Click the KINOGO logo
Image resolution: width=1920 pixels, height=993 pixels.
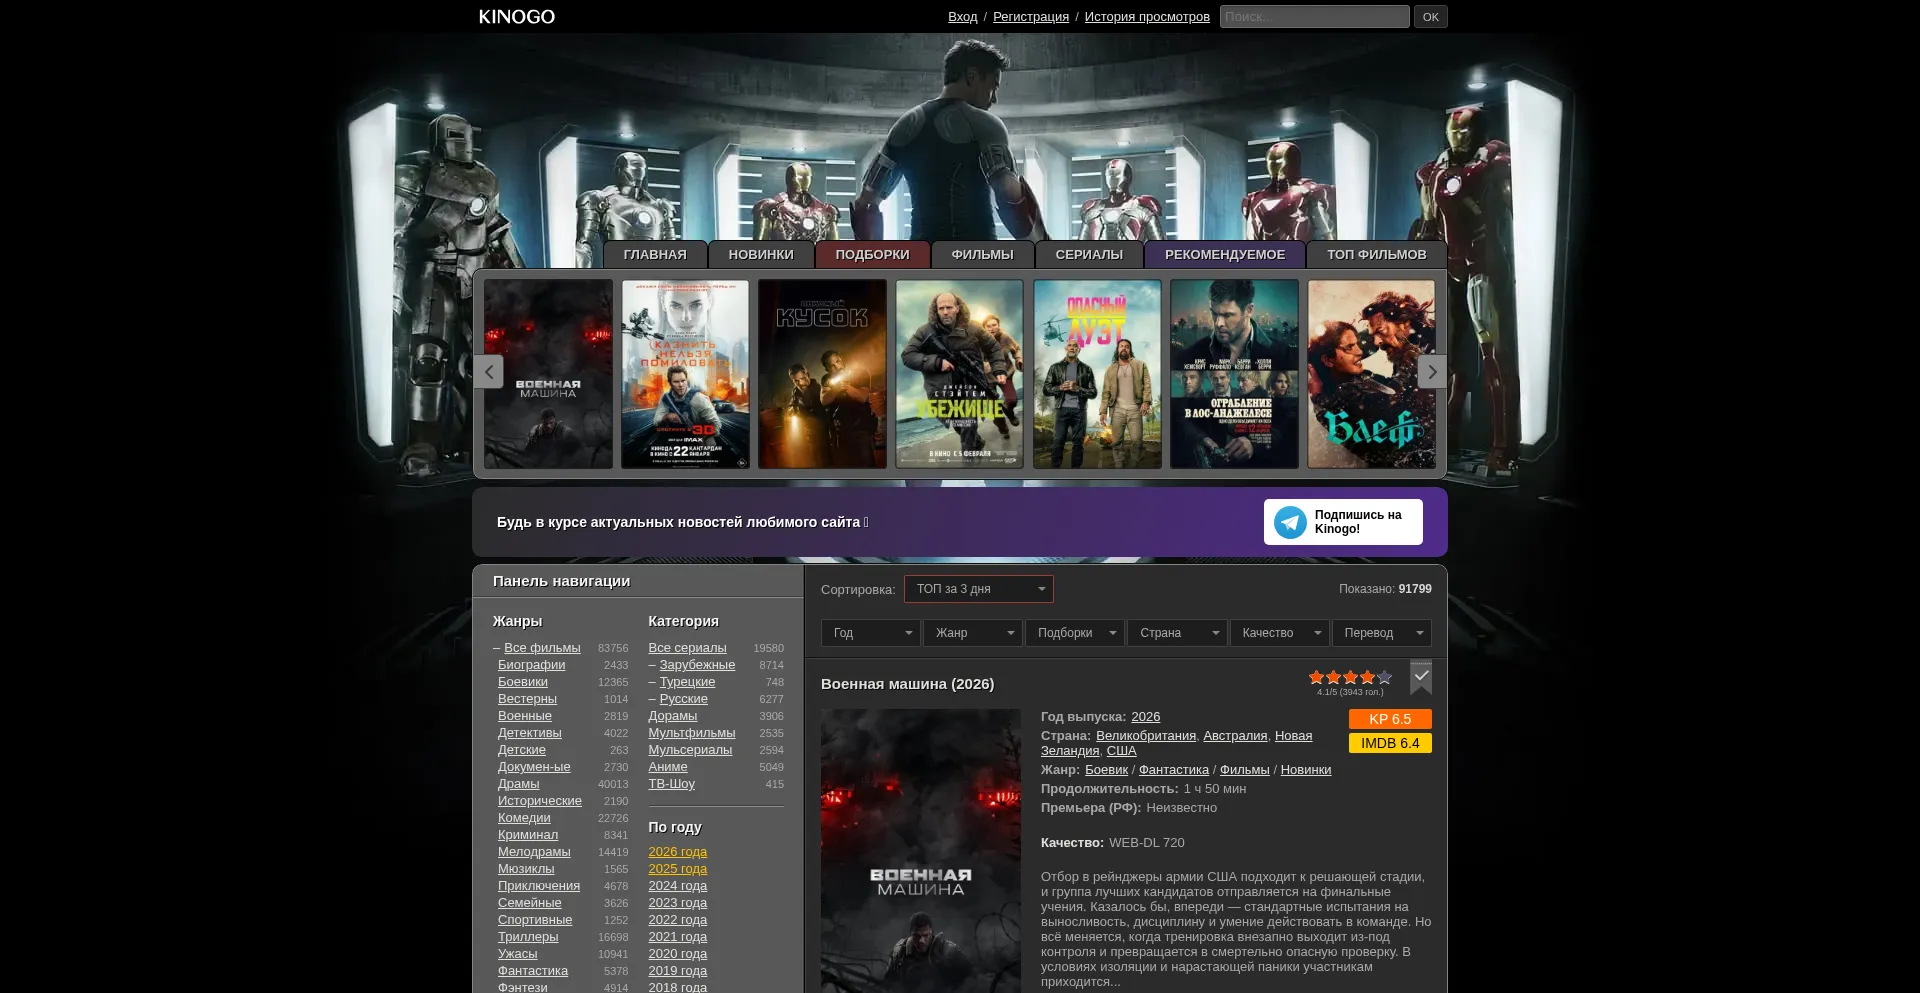tap(516, 17)
